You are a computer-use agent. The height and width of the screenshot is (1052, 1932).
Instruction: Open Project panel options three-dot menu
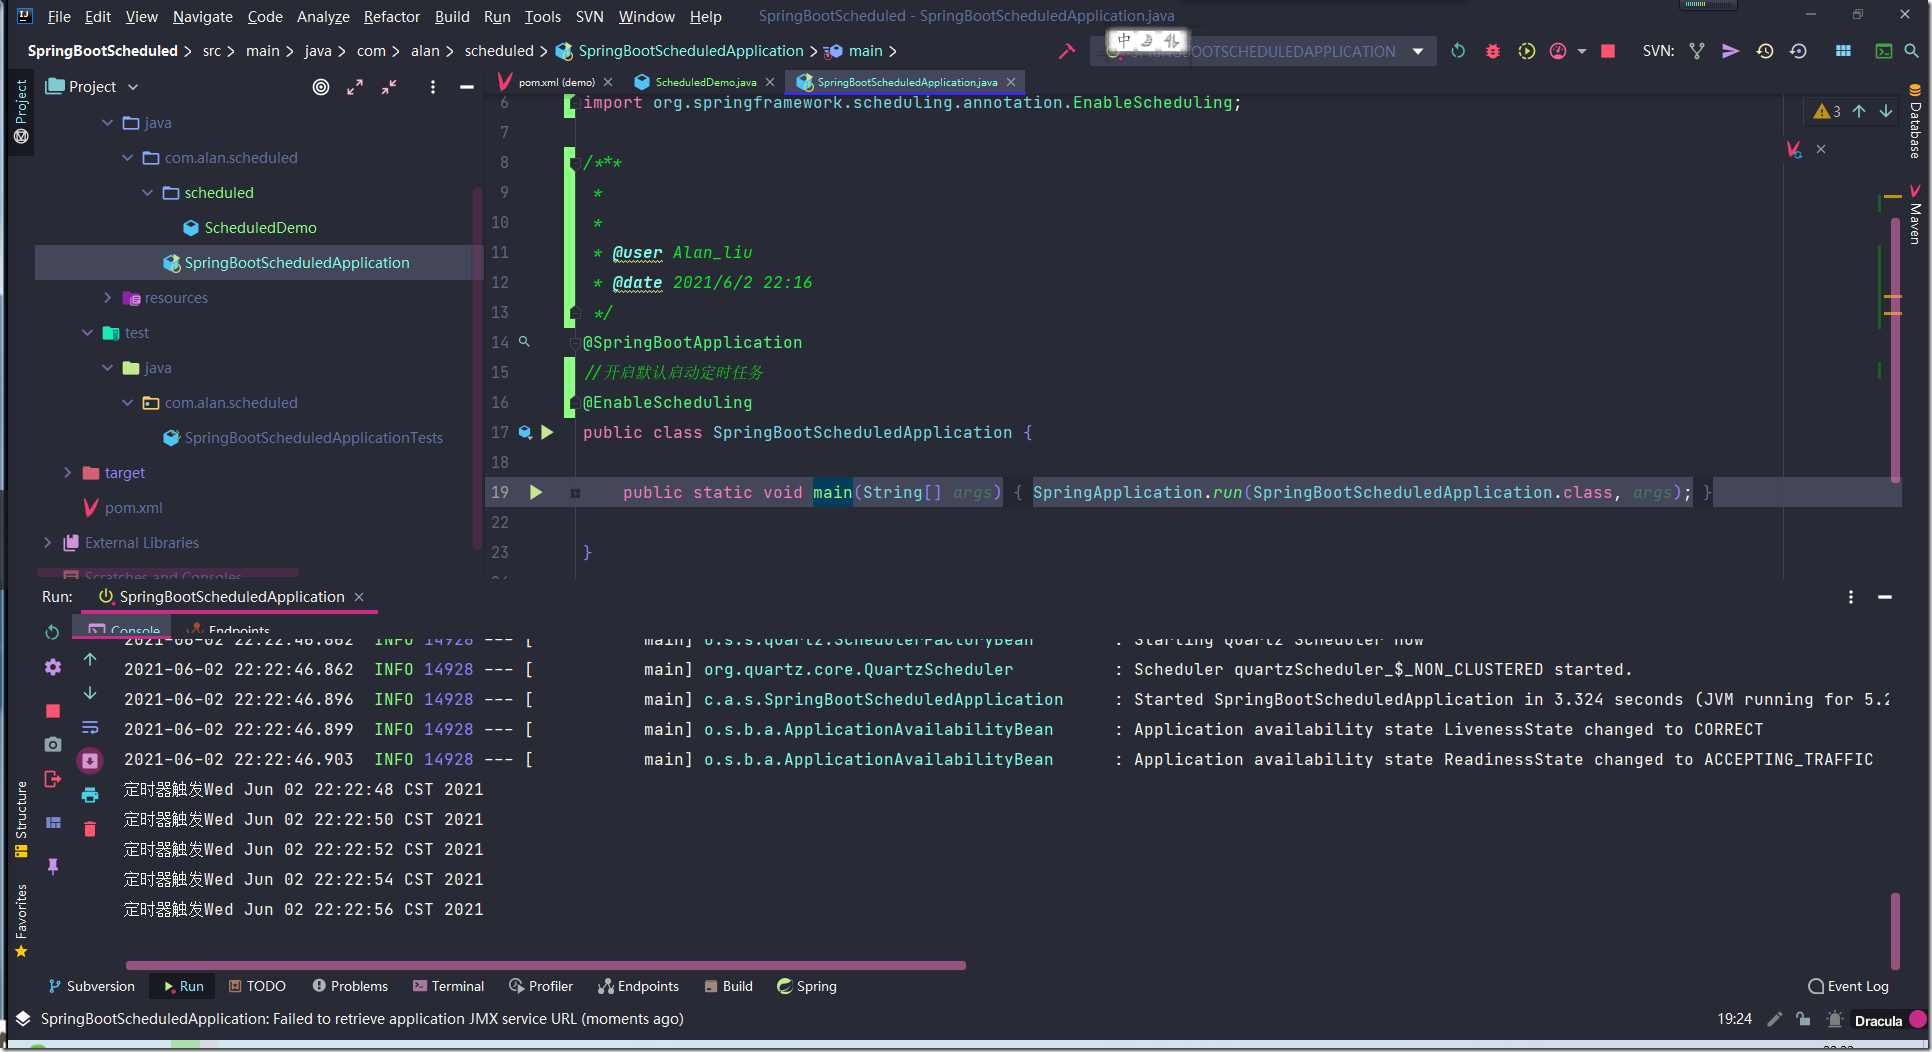pyautogui.click(x=433, y=87)
